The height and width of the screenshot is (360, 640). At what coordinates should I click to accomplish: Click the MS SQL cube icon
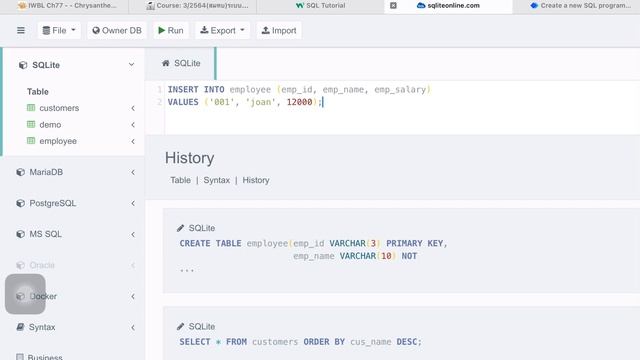[20, 234]
